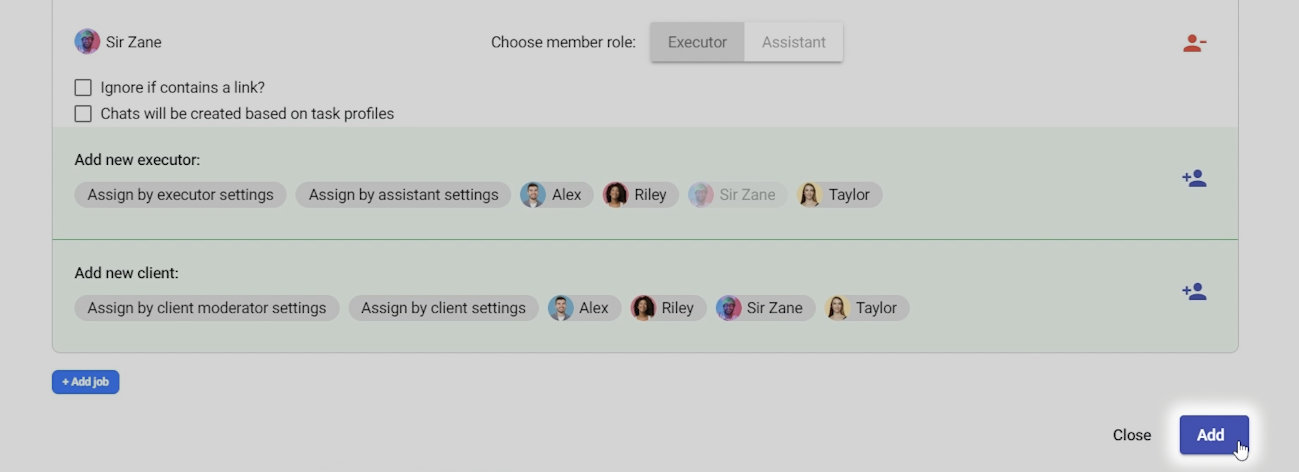
Task: Choose 'Assign by assistant settings' chip
Action: [x=403, y=195]
